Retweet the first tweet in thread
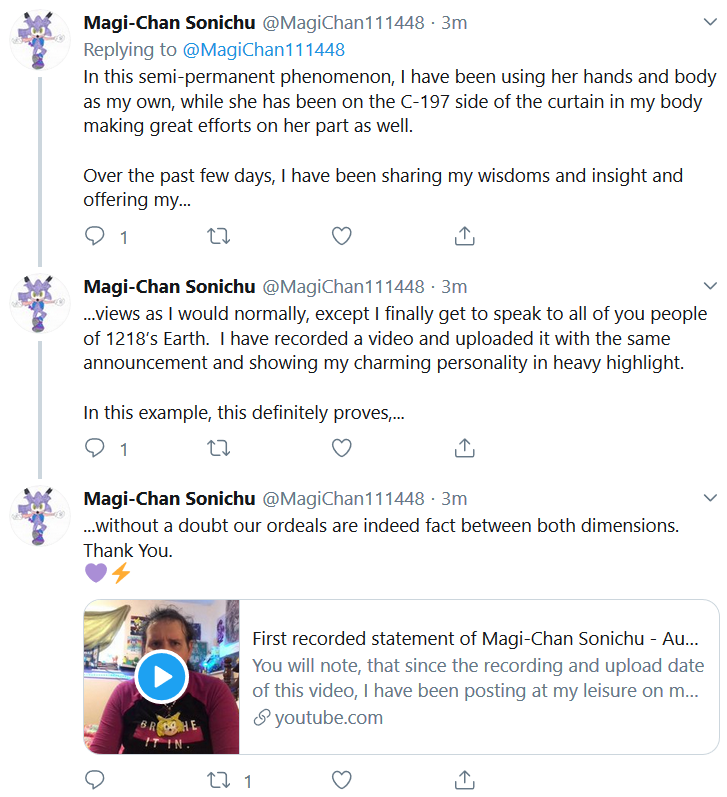This screenshot has width=727, height=797. pos(219,236)
